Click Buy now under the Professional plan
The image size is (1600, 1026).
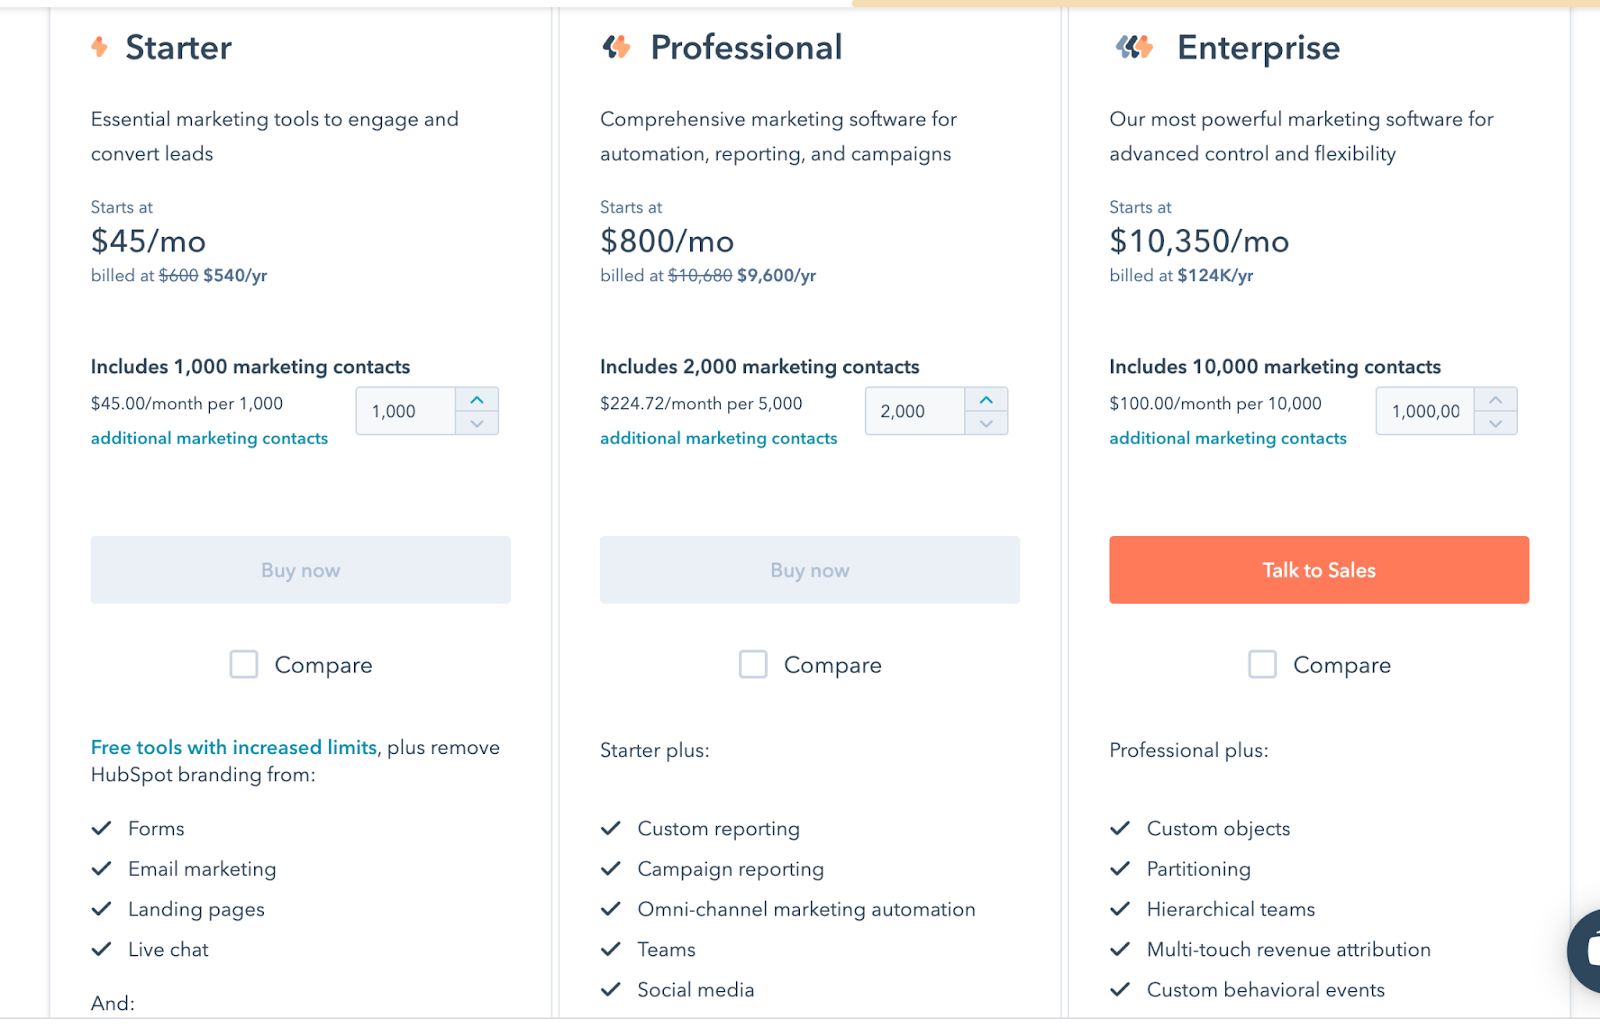pyautogui.click(x=809, y=570)
